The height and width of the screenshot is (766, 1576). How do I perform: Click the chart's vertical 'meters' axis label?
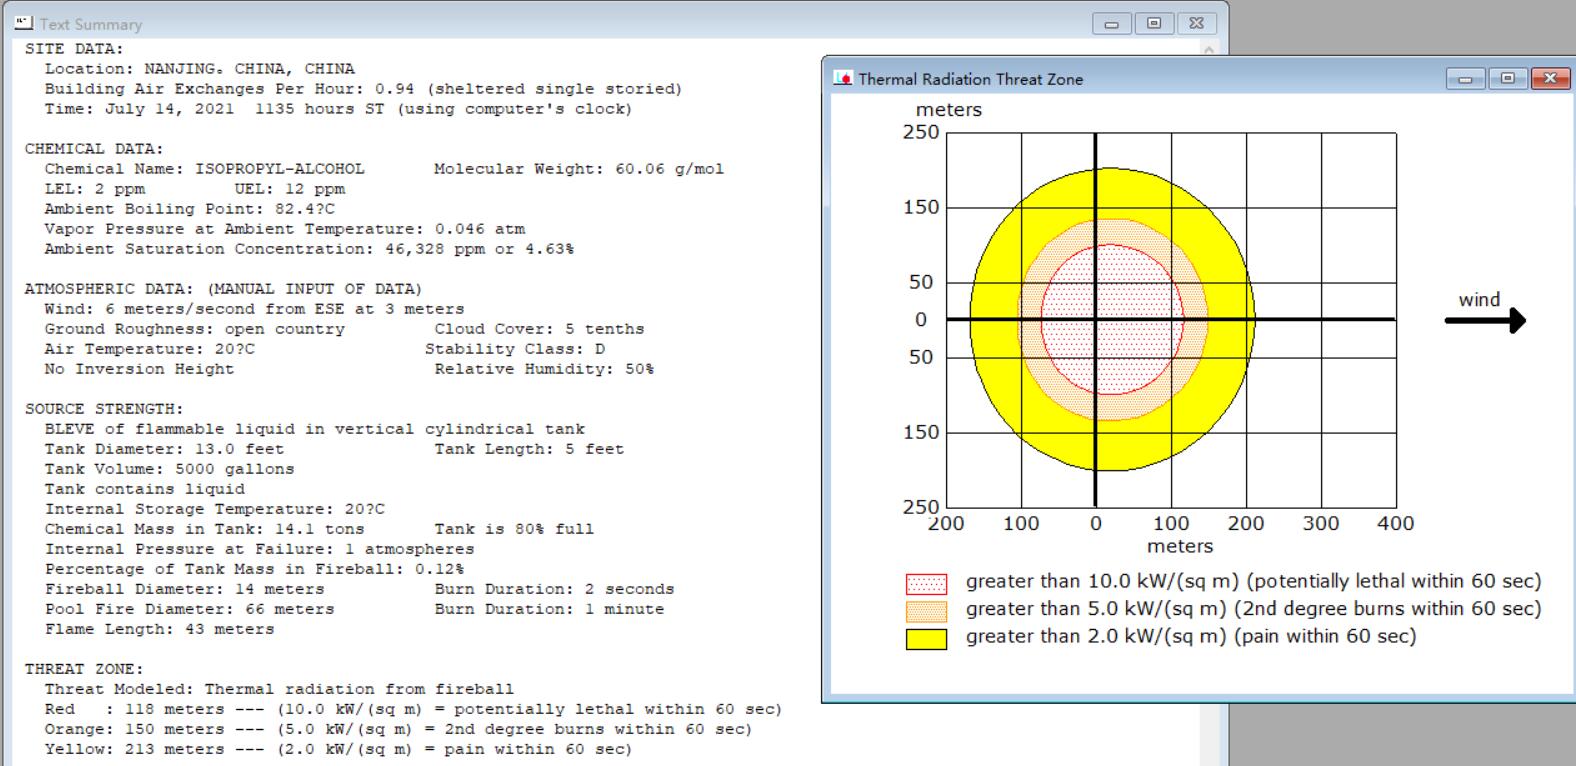coord(949,110)
